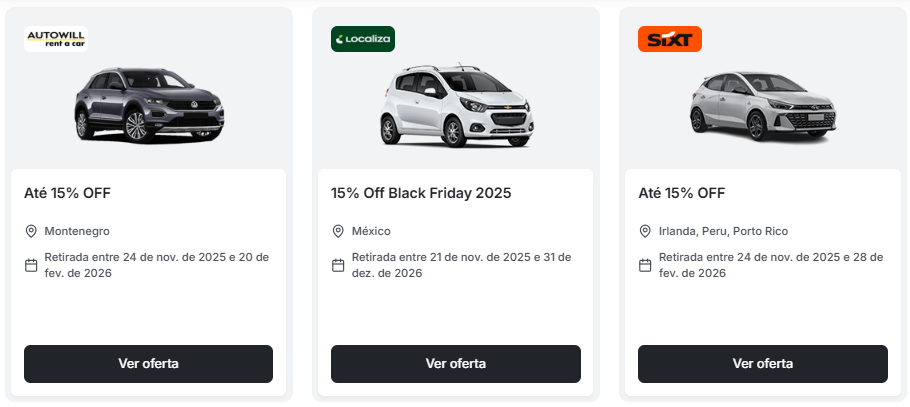Viewport: 910px width, 407px height.
Task: Click the silver Hyundai car picture
Action: click(x=762, y=105)
